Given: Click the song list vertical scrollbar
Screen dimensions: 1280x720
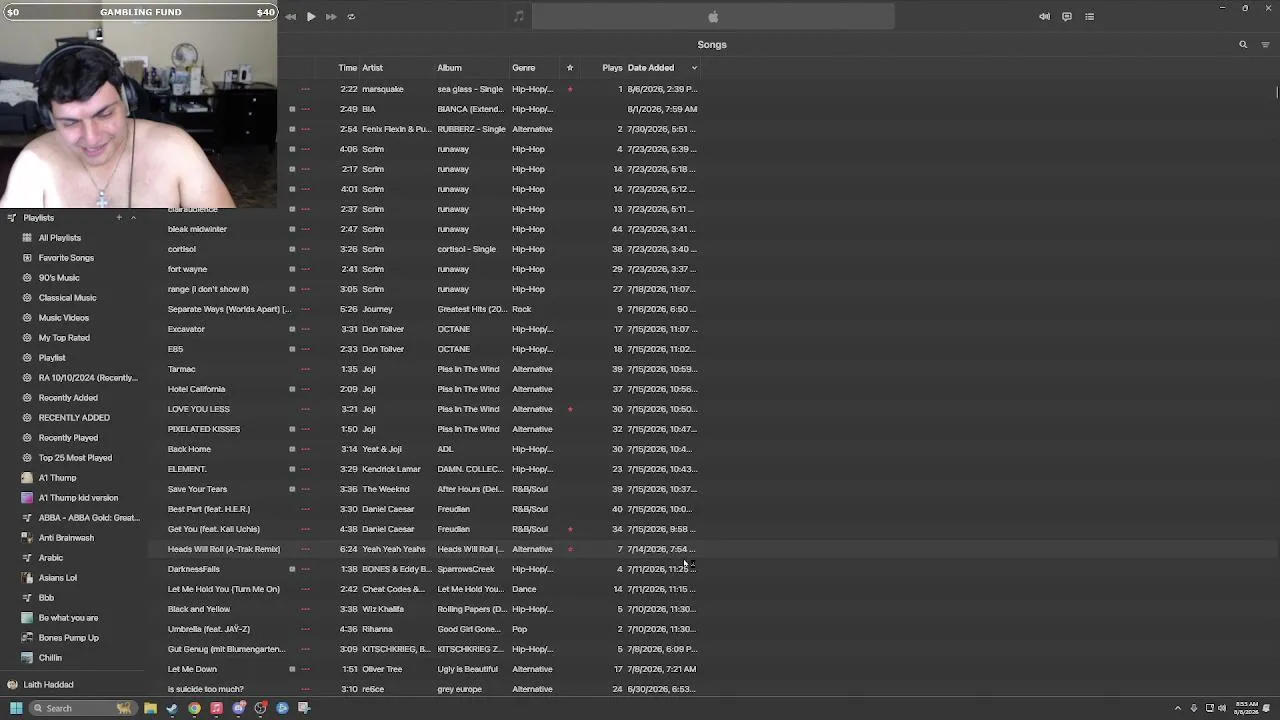Looking at the screenshot, I should click(x=1276, y=92).
